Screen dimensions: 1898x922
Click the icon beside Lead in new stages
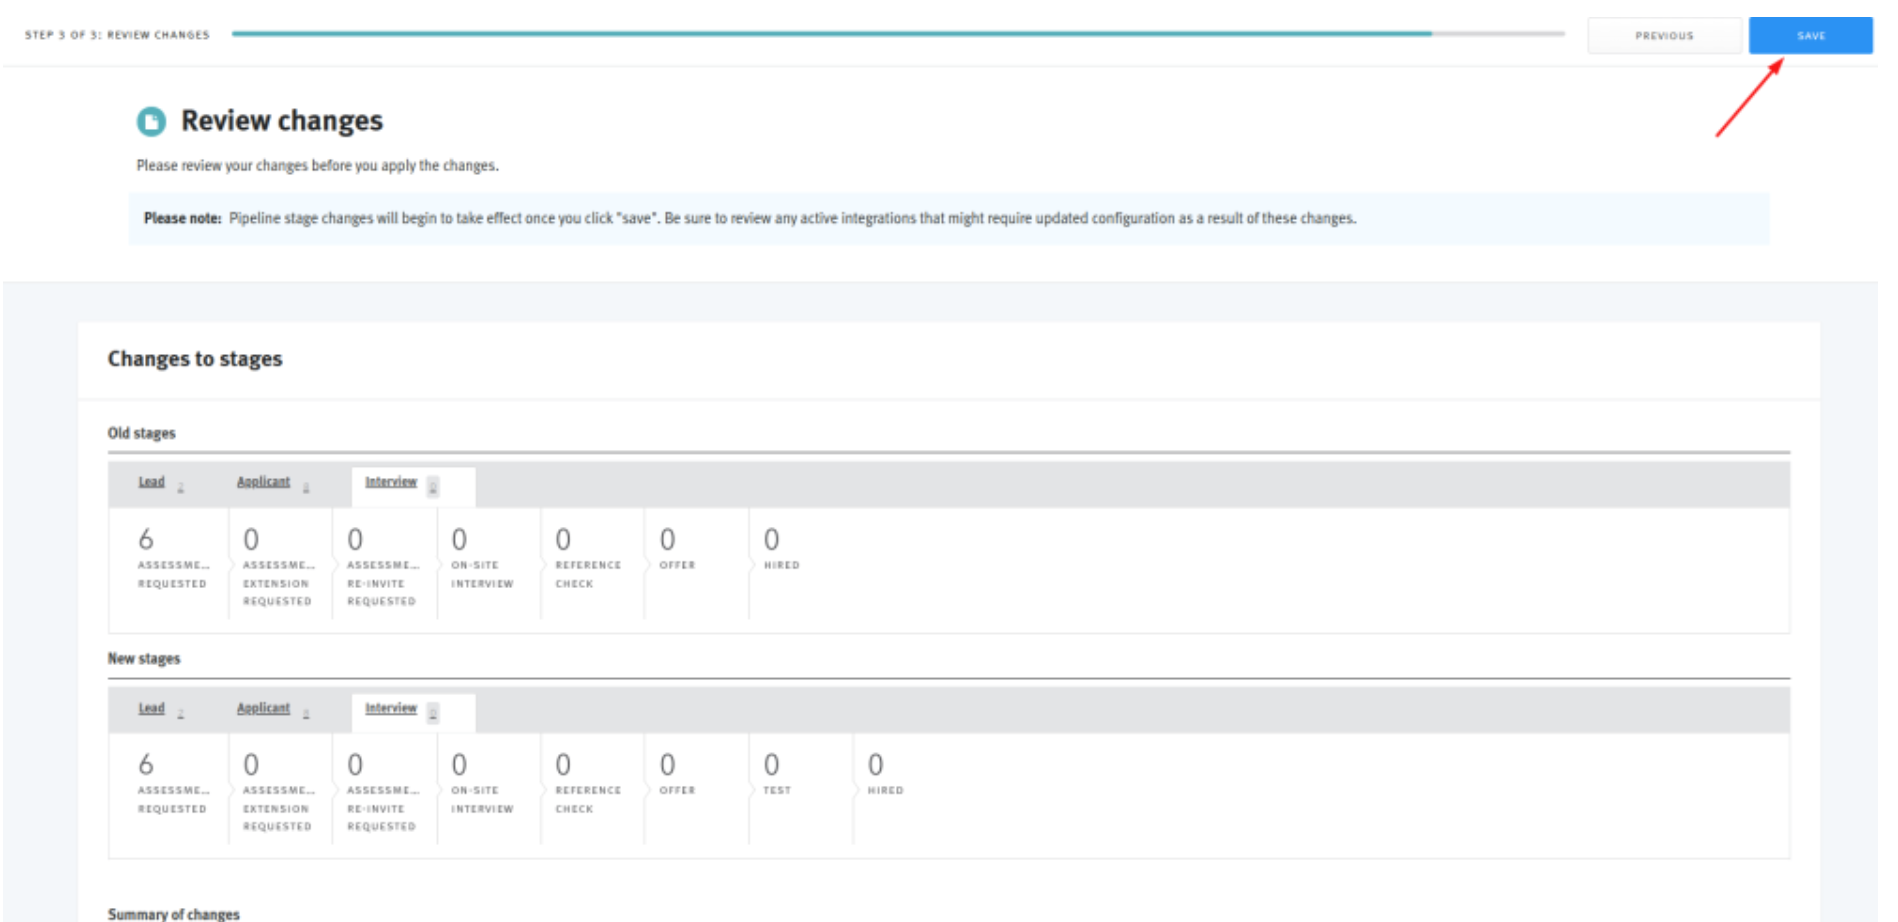point(181,712)
